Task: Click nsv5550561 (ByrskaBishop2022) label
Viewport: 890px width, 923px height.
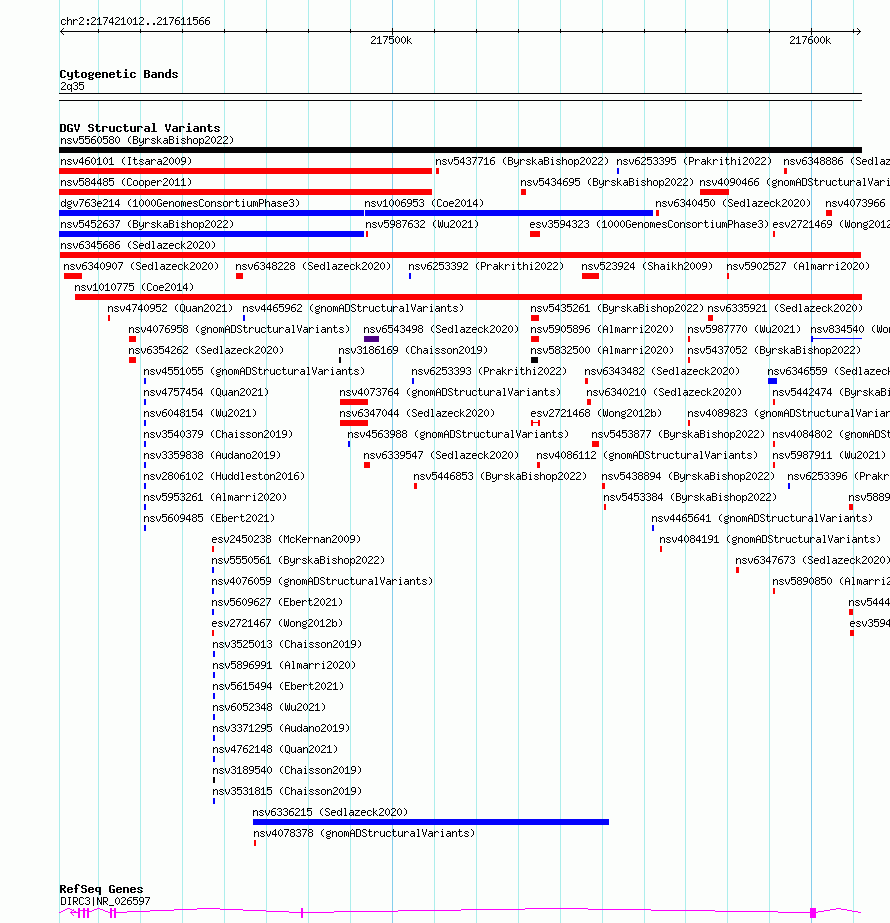Action: [x=298, y=560]
